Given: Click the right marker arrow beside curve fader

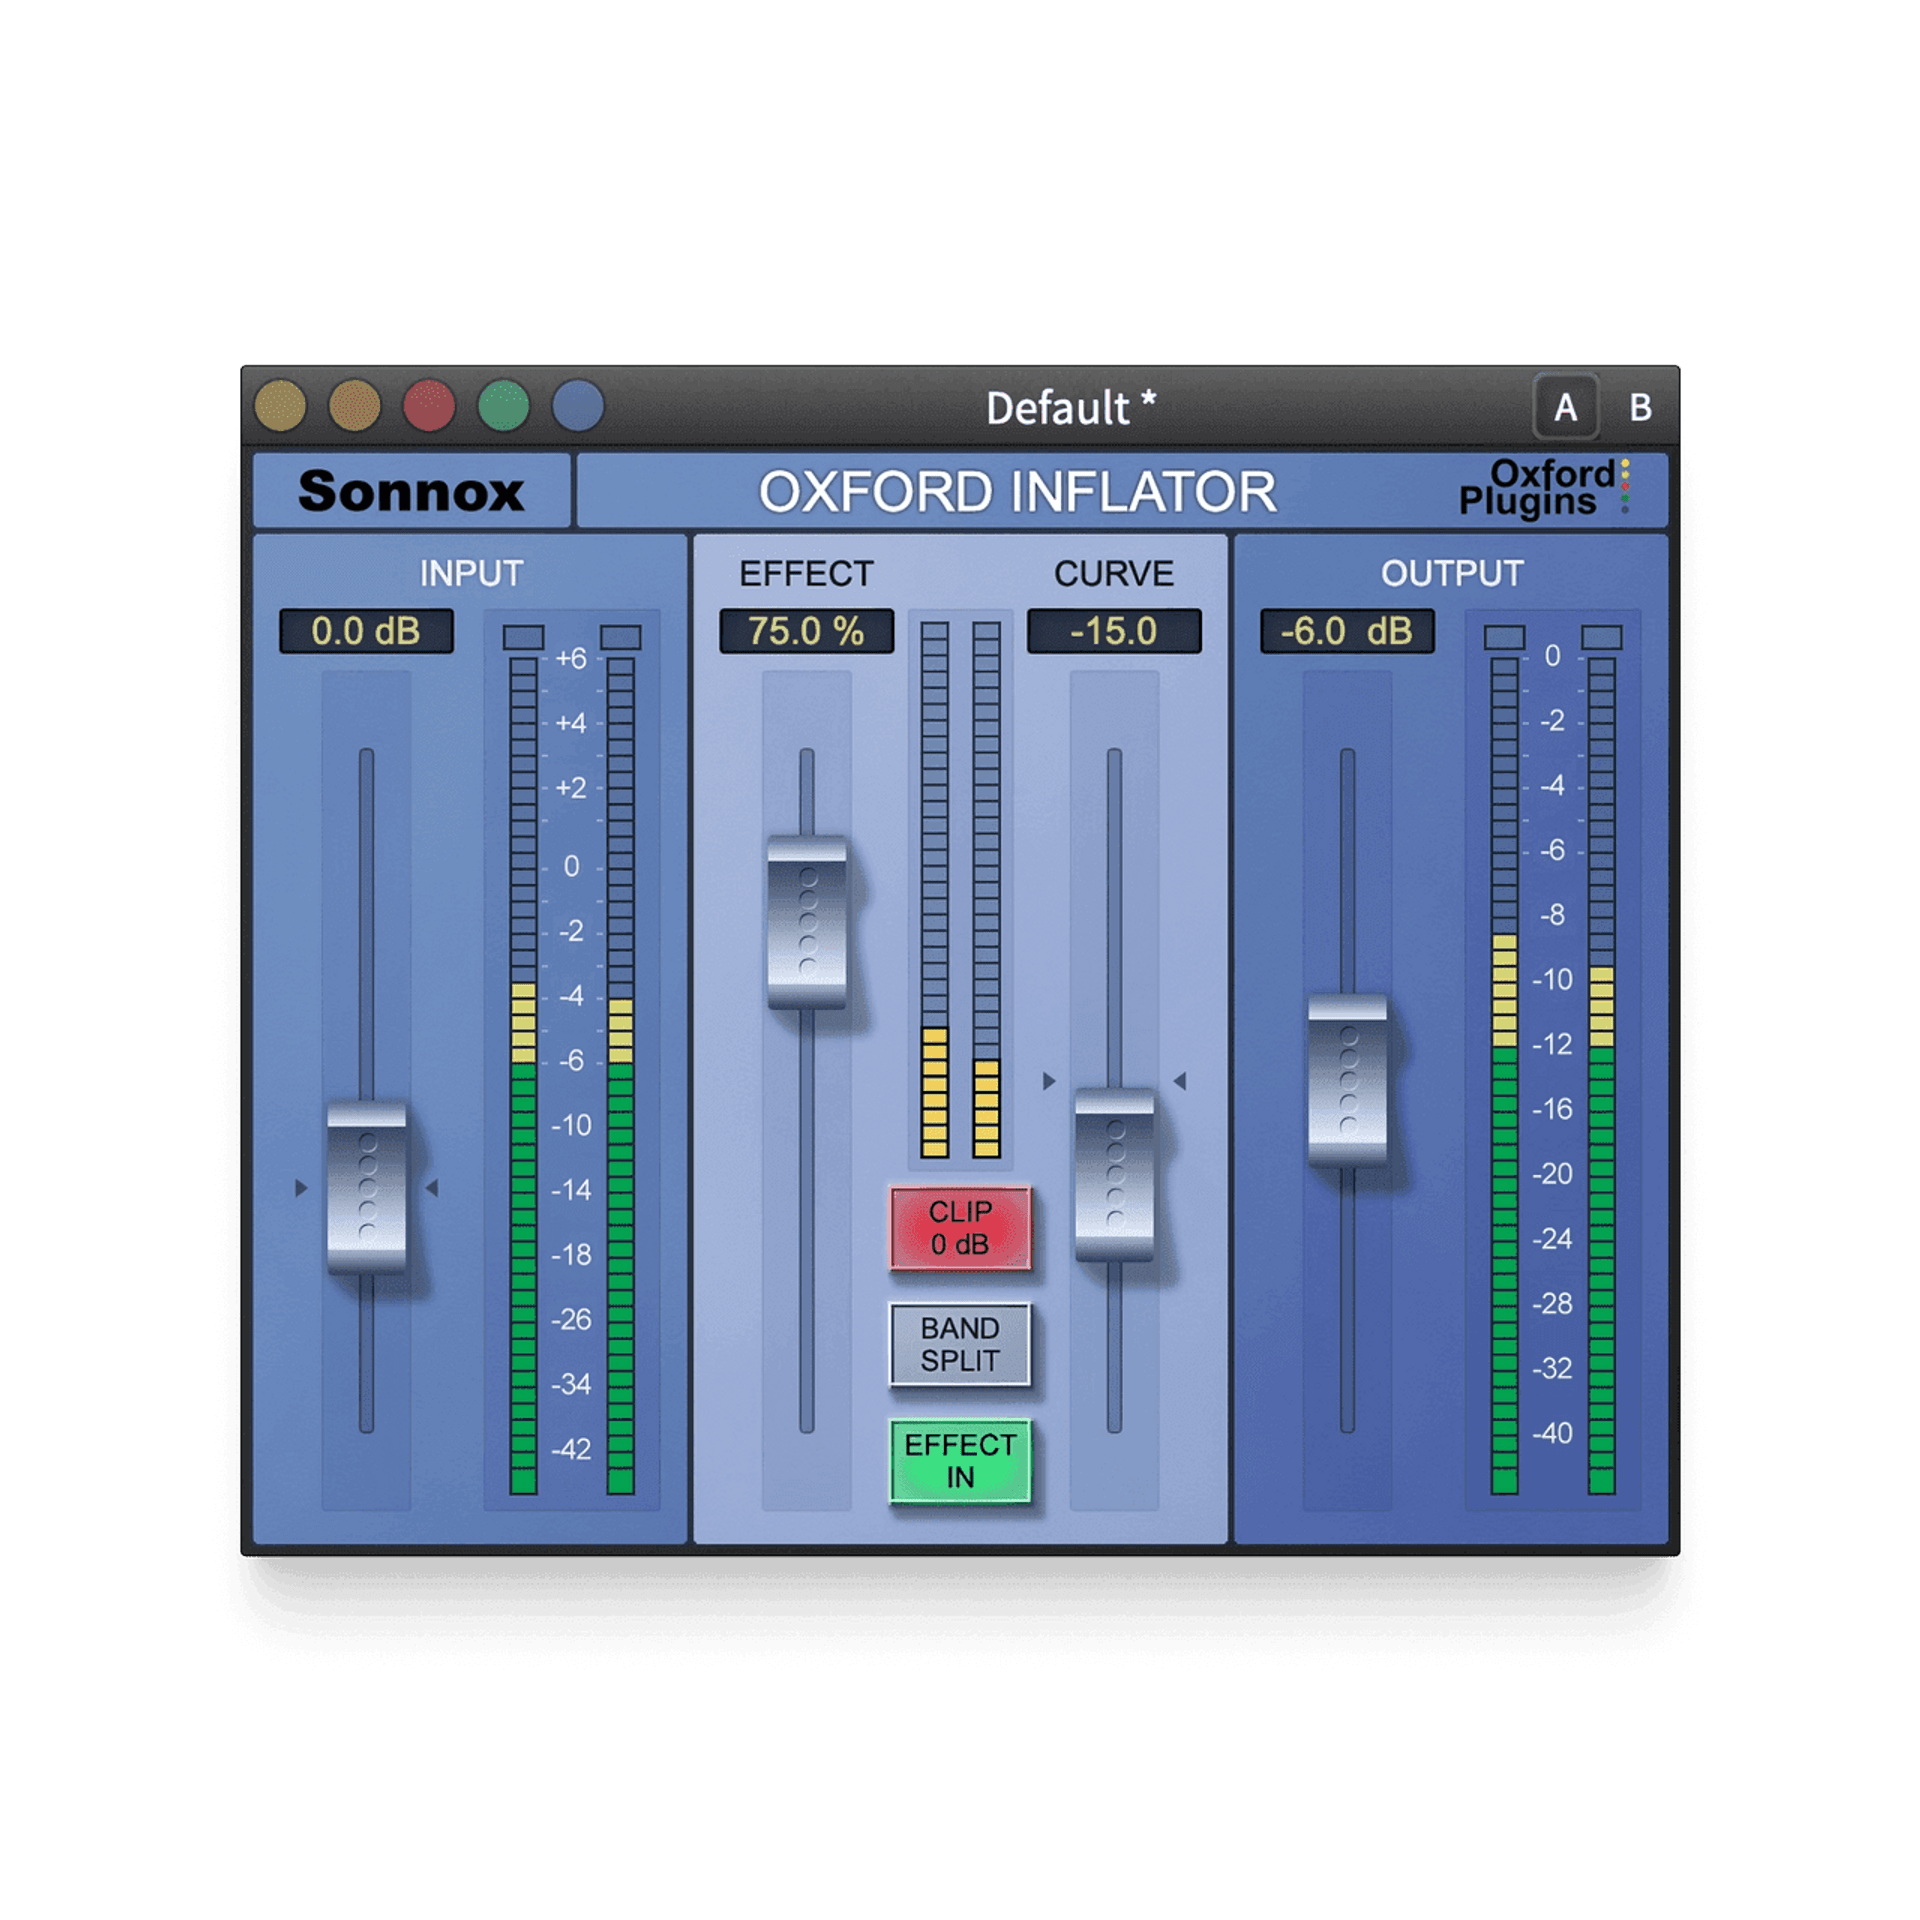Looking at the screenshot, I should click(1180, 1081).
